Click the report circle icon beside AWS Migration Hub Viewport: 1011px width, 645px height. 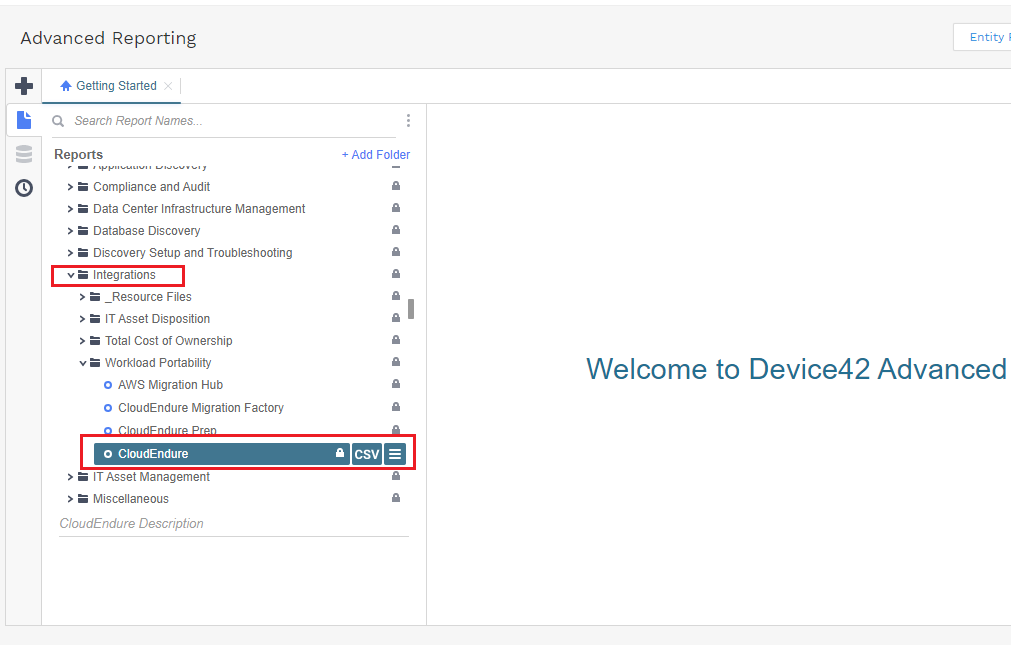click(x=108, y=385)
